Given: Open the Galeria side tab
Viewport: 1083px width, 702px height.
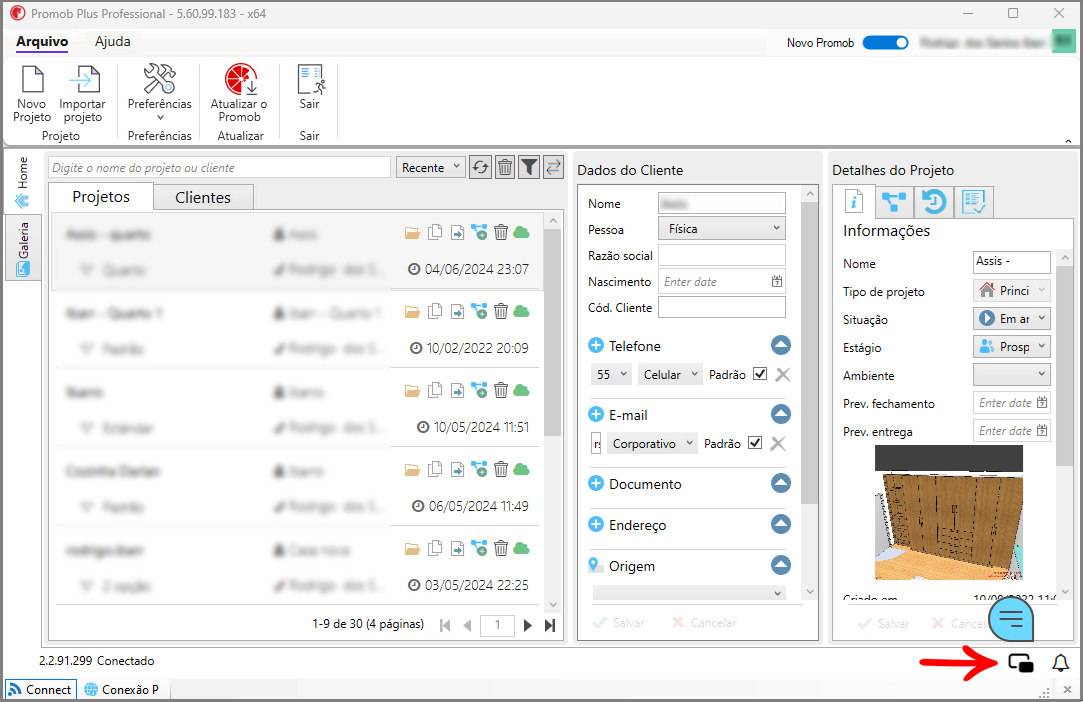Looking at the screenshot, I should coord(23,247).
